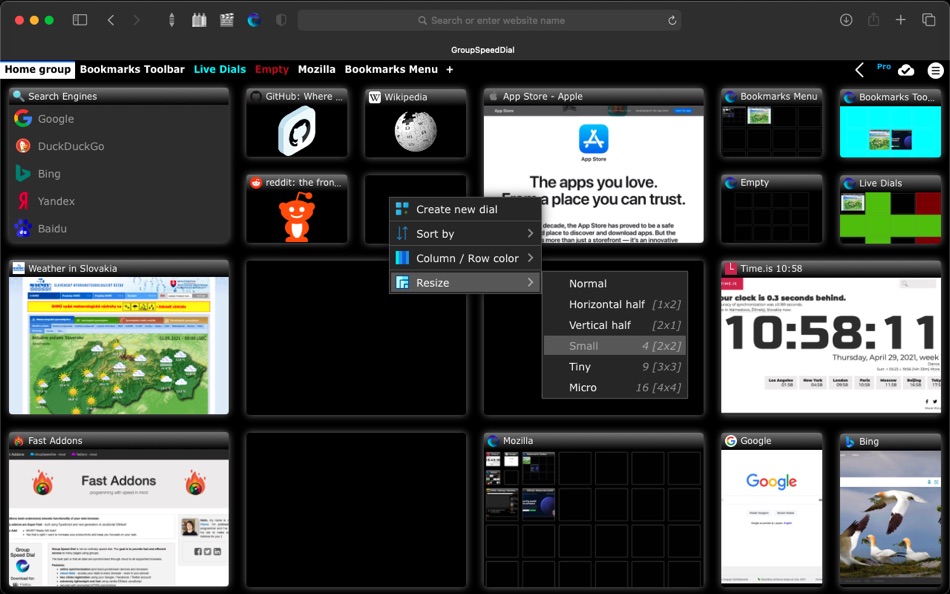Choose Create new dial from context menu
The height and width of the screenshot is (594, 950).
point(465,209)
